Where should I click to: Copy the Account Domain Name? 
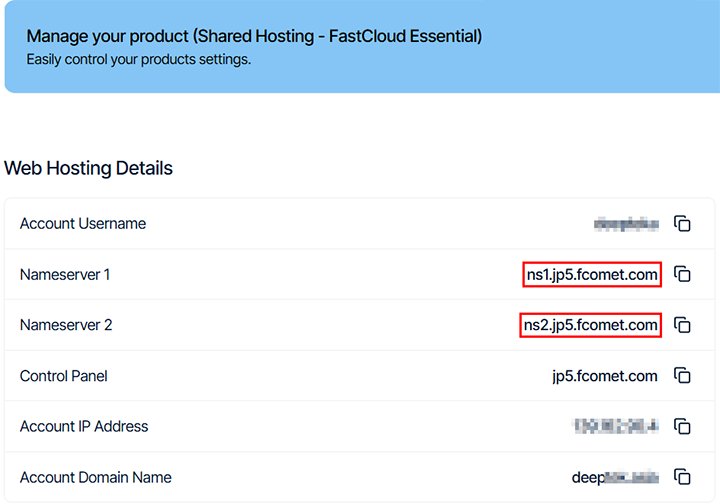tap(682, 477)
